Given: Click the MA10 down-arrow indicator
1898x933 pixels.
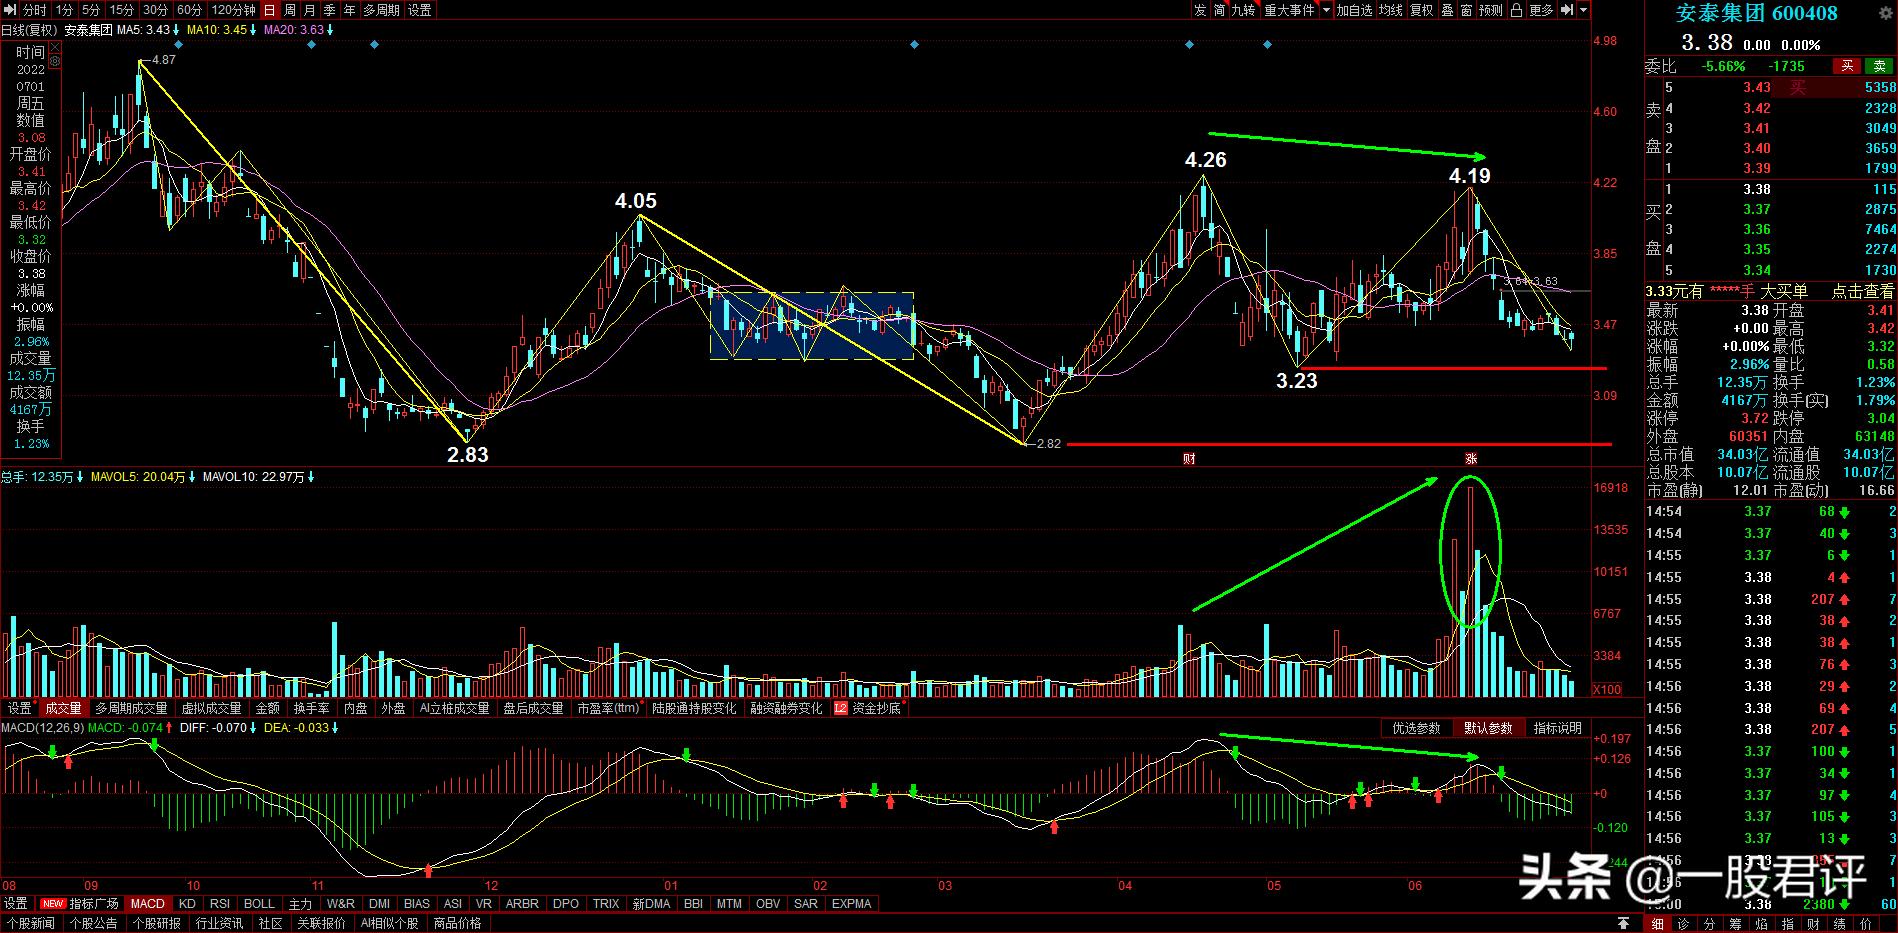Looking at the screenshot, I should tap(255, 30).
